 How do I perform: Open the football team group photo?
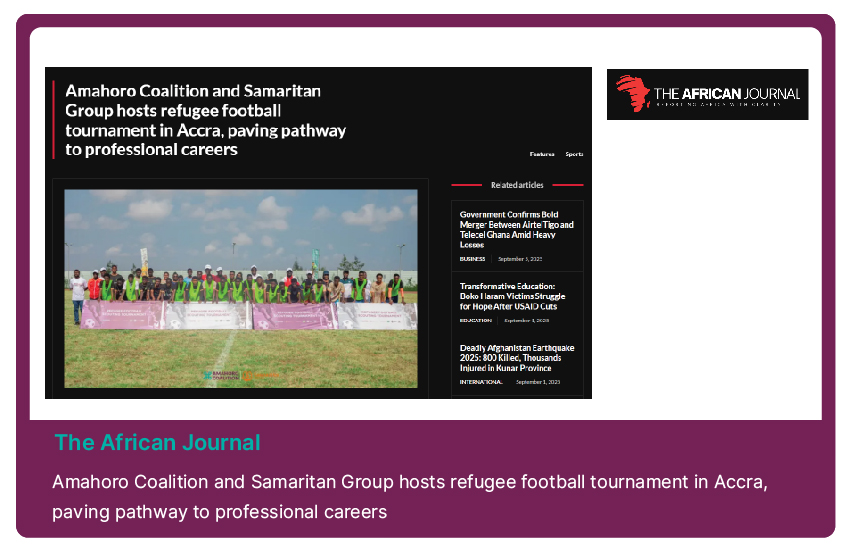click(x=241, y=288)
